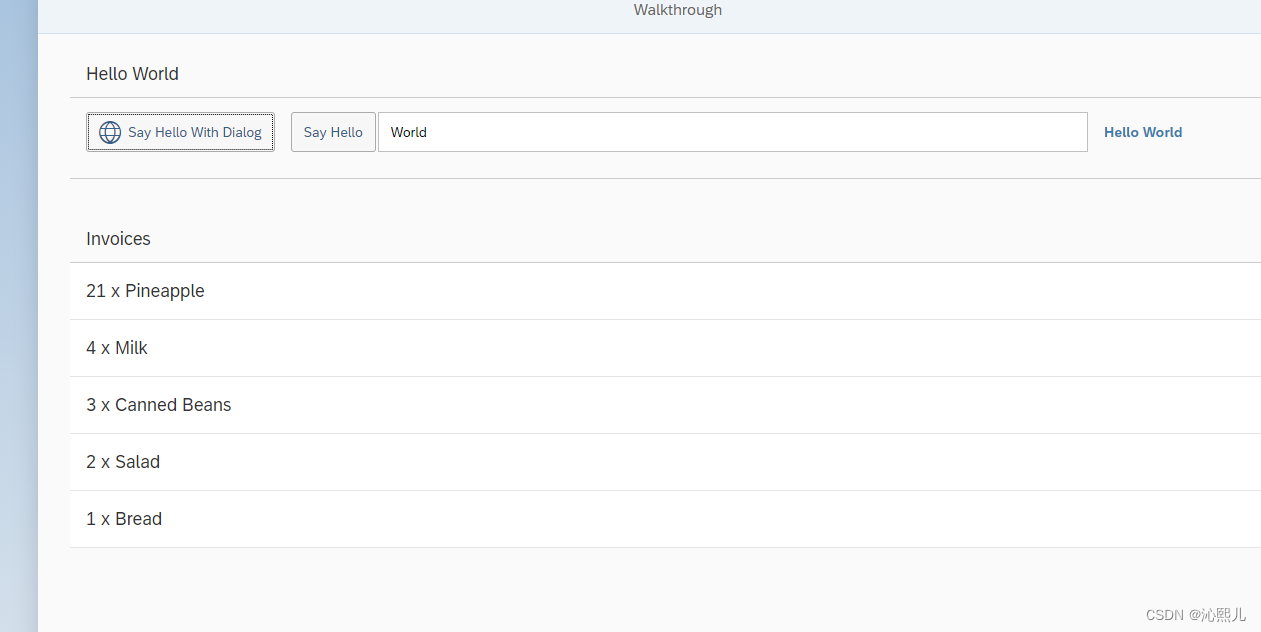Viewport: 1261px width, 632px height.
Task: Click the Hello World panel header
Action: pos(132,74)
